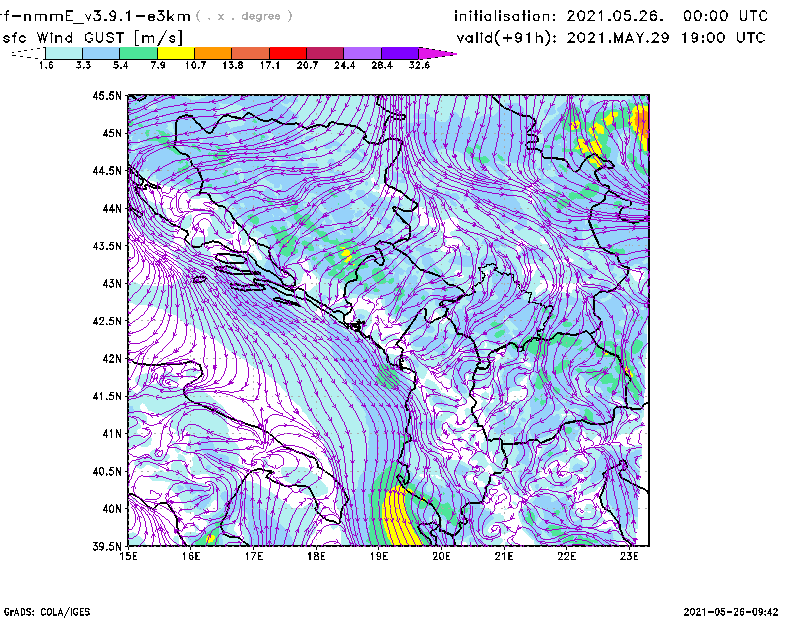Click the light cyan 1.6–3.3 legend swatch

pyautogui.click(x=64, y=53)
